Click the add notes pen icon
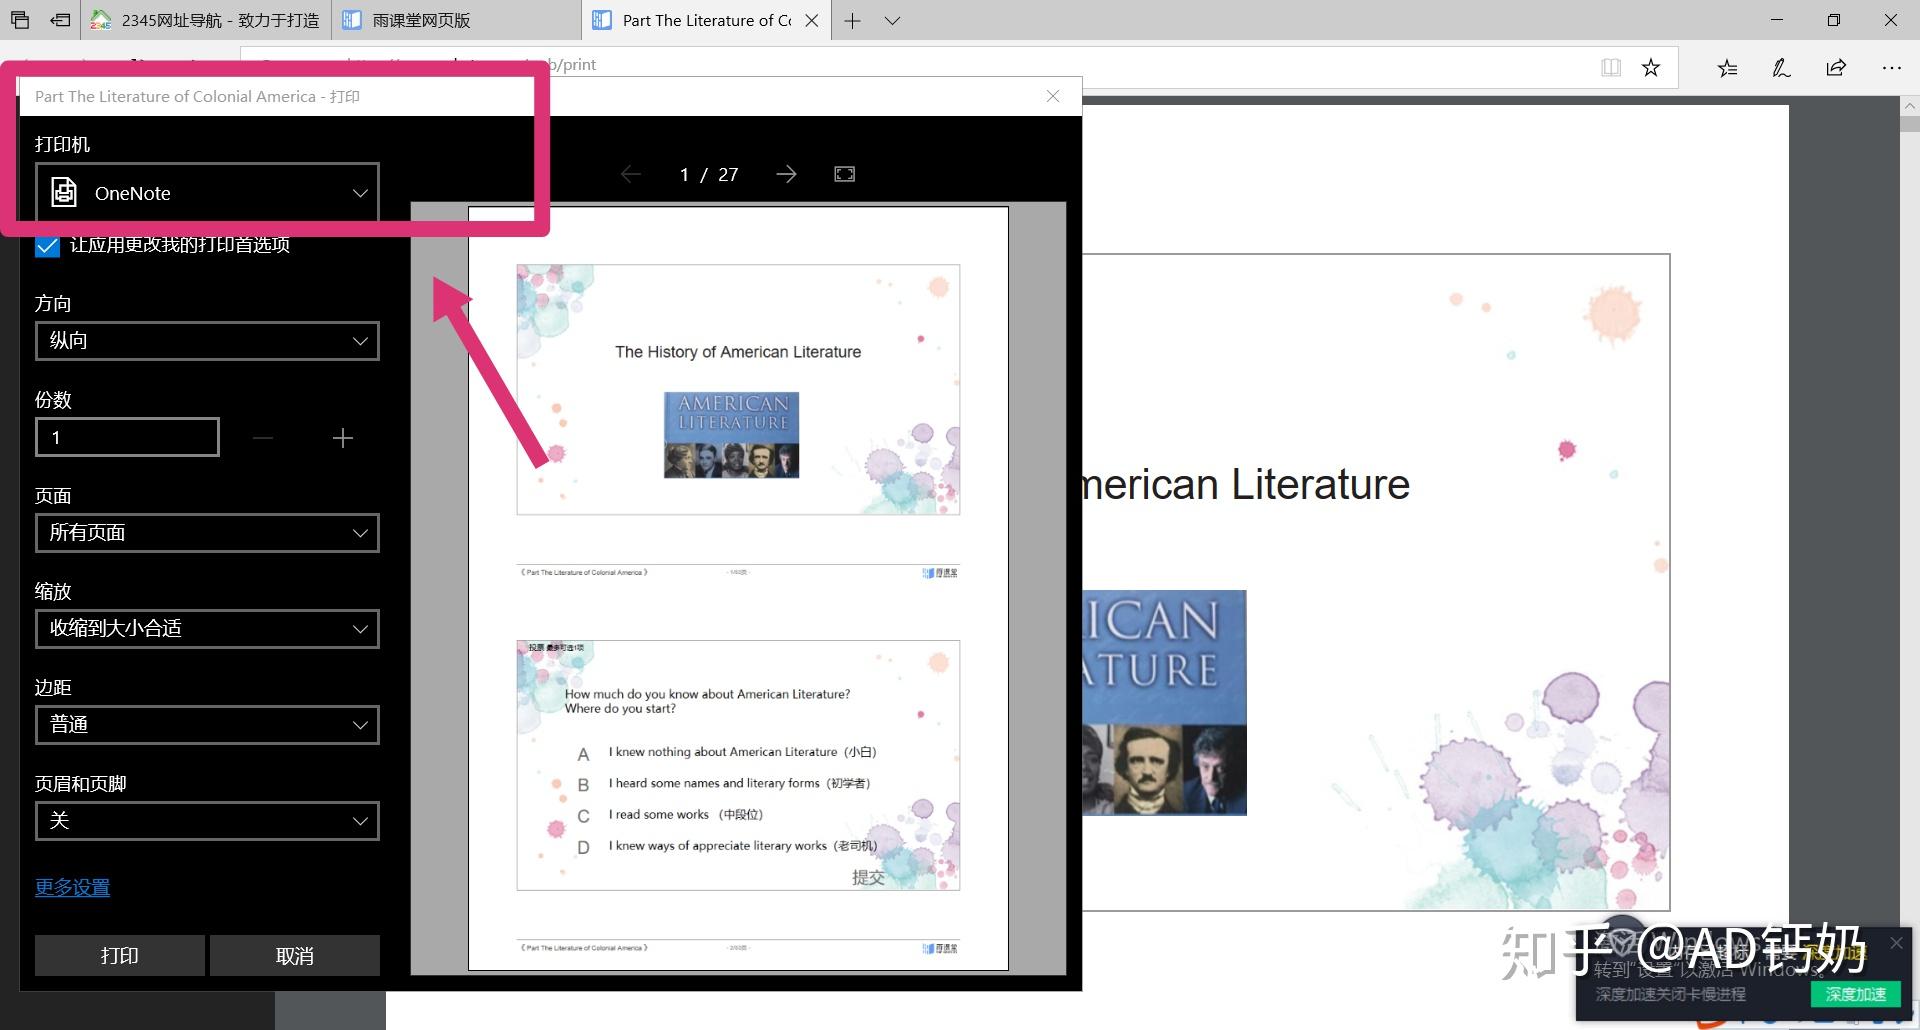1920x1030 pixels. pyautogui.click(x=1781, y=68)
